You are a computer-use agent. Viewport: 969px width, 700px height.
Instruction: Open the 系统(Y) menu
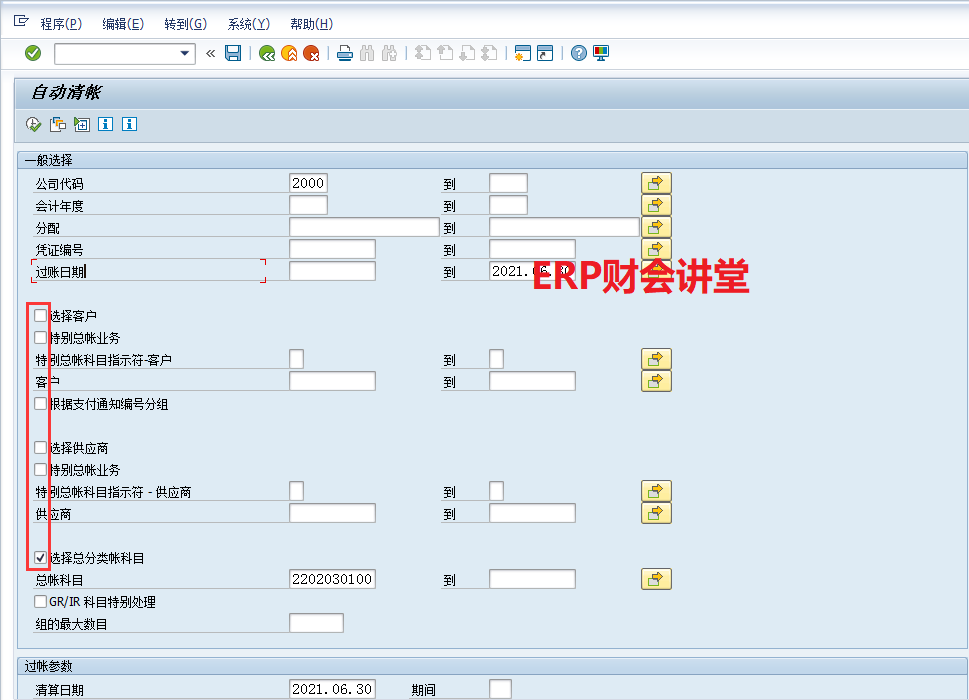248,24
